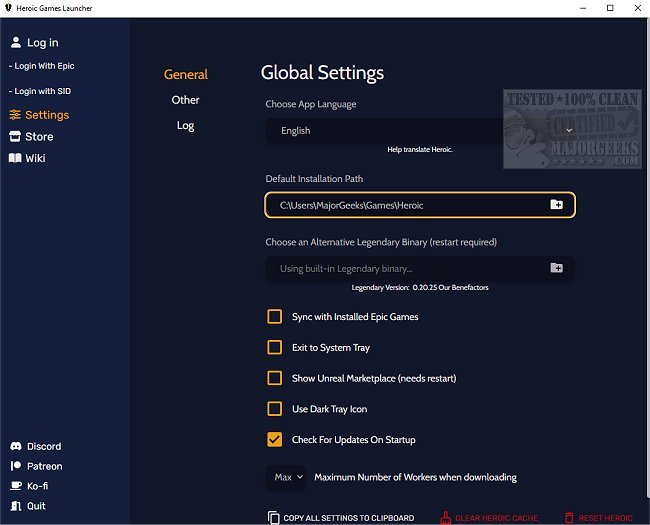Uncheck Check For Updates On Startup
This screenshot has height=525, width=650.
coord(274,439)
